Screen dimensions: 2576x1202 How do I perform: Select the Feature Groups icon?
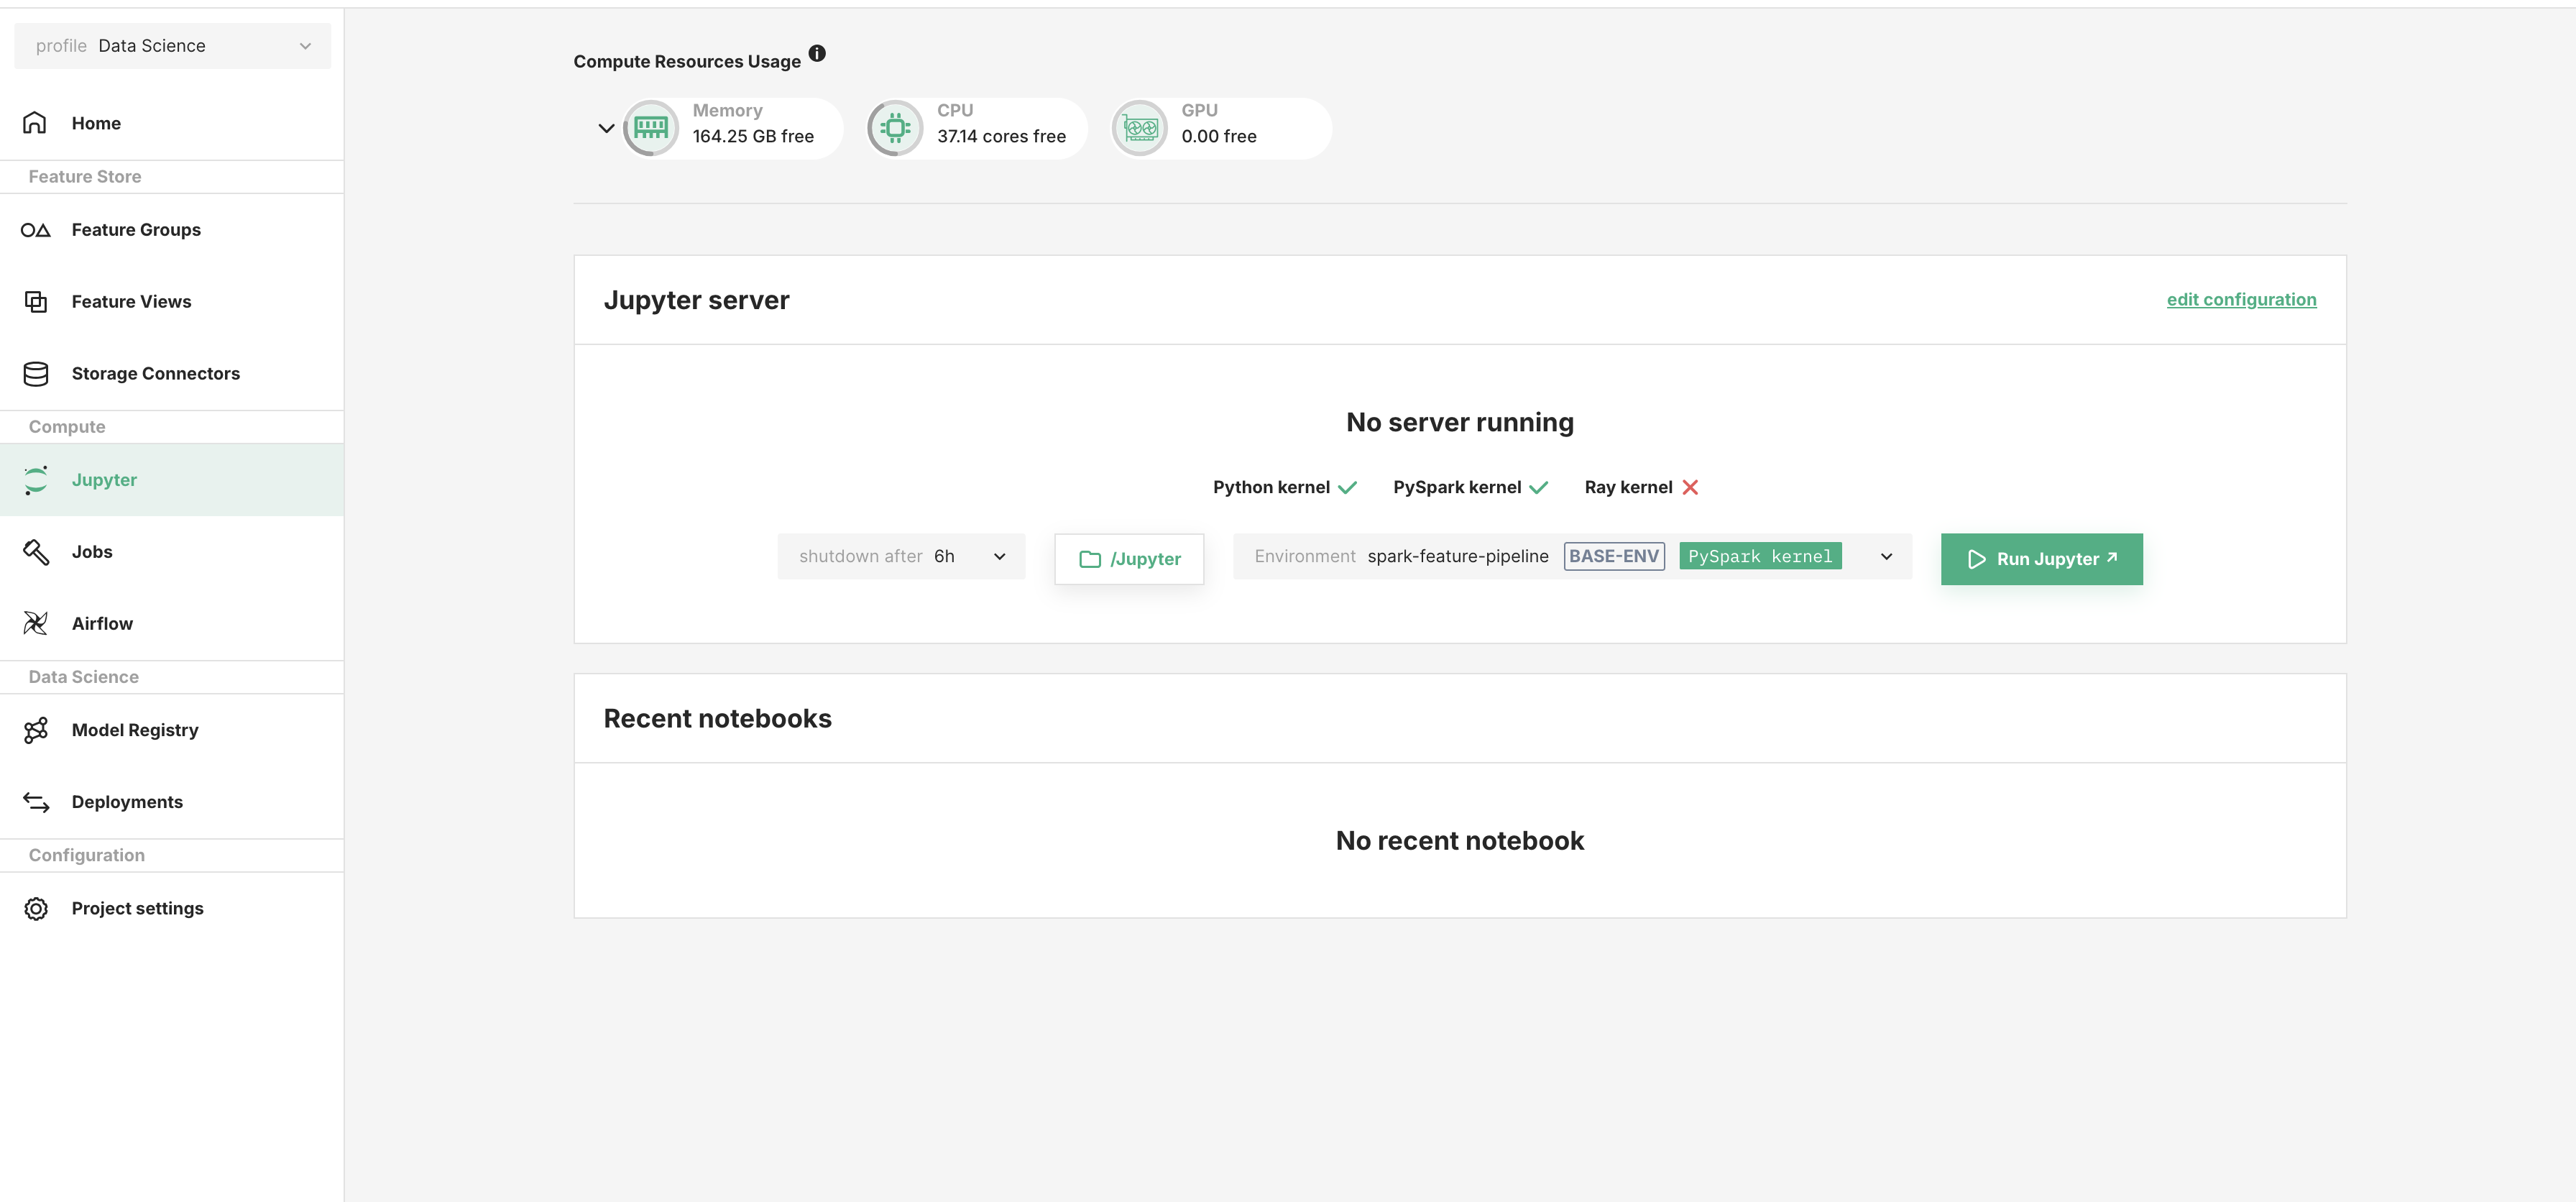(36, 229)
